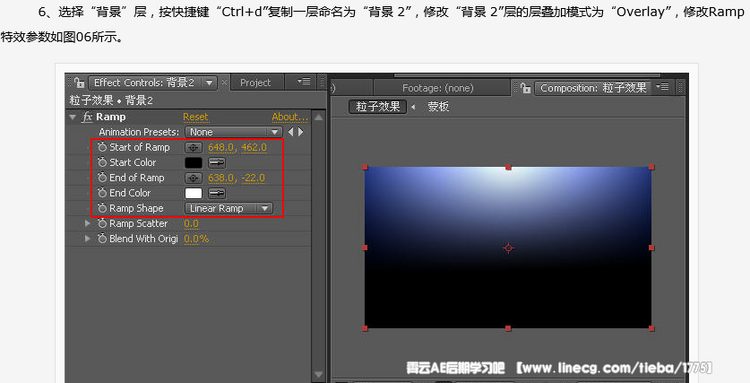Pick End Color with eyedropper
Screen dimensions: 750x383
tap(217, 194)
